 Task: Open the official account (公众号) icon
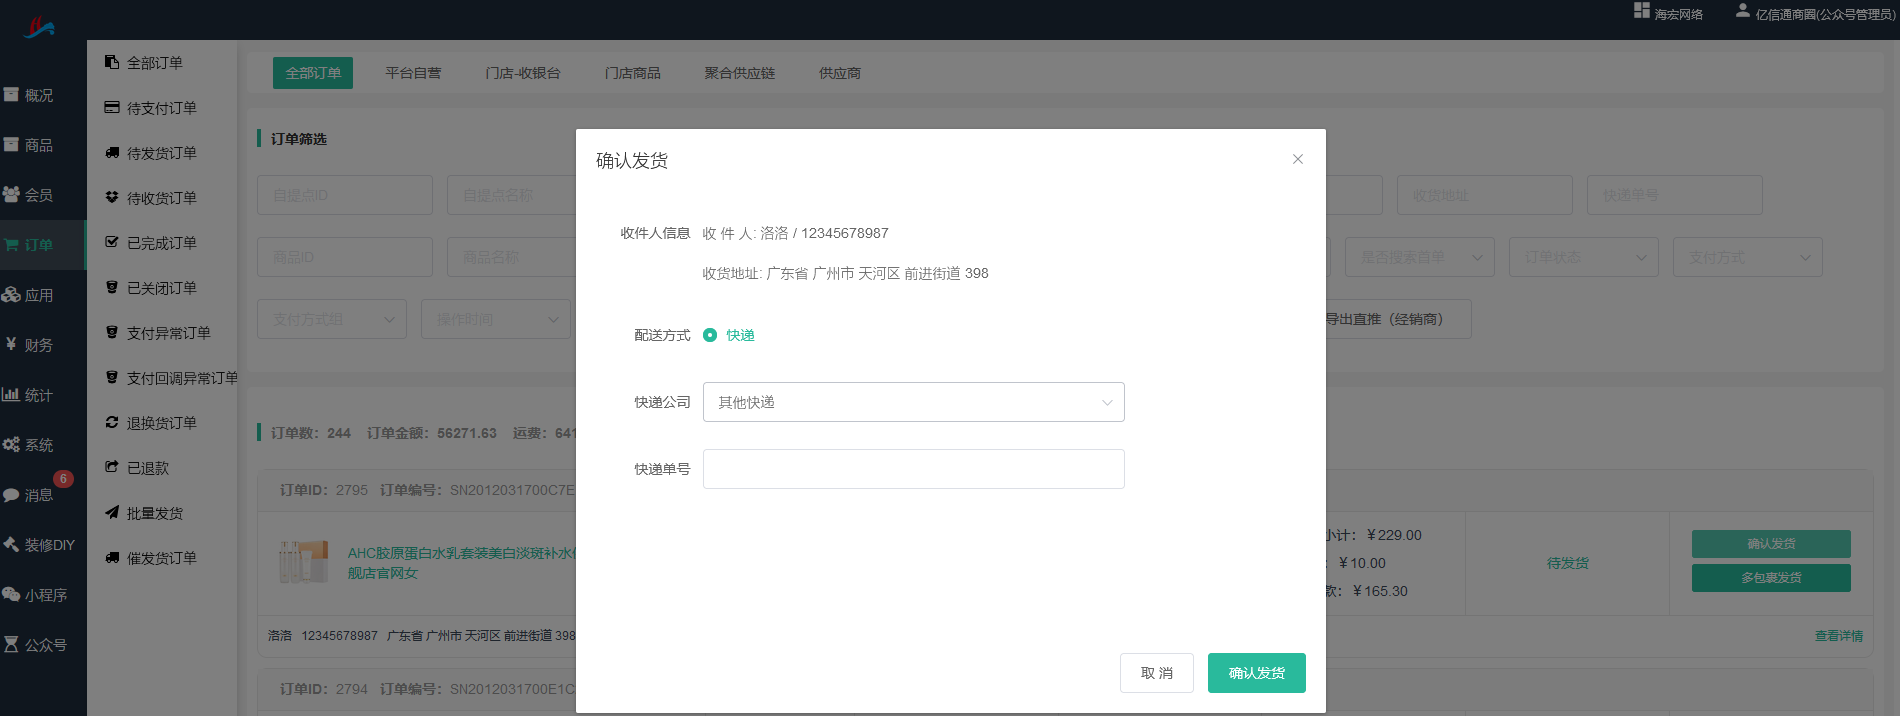click(11, 645)
